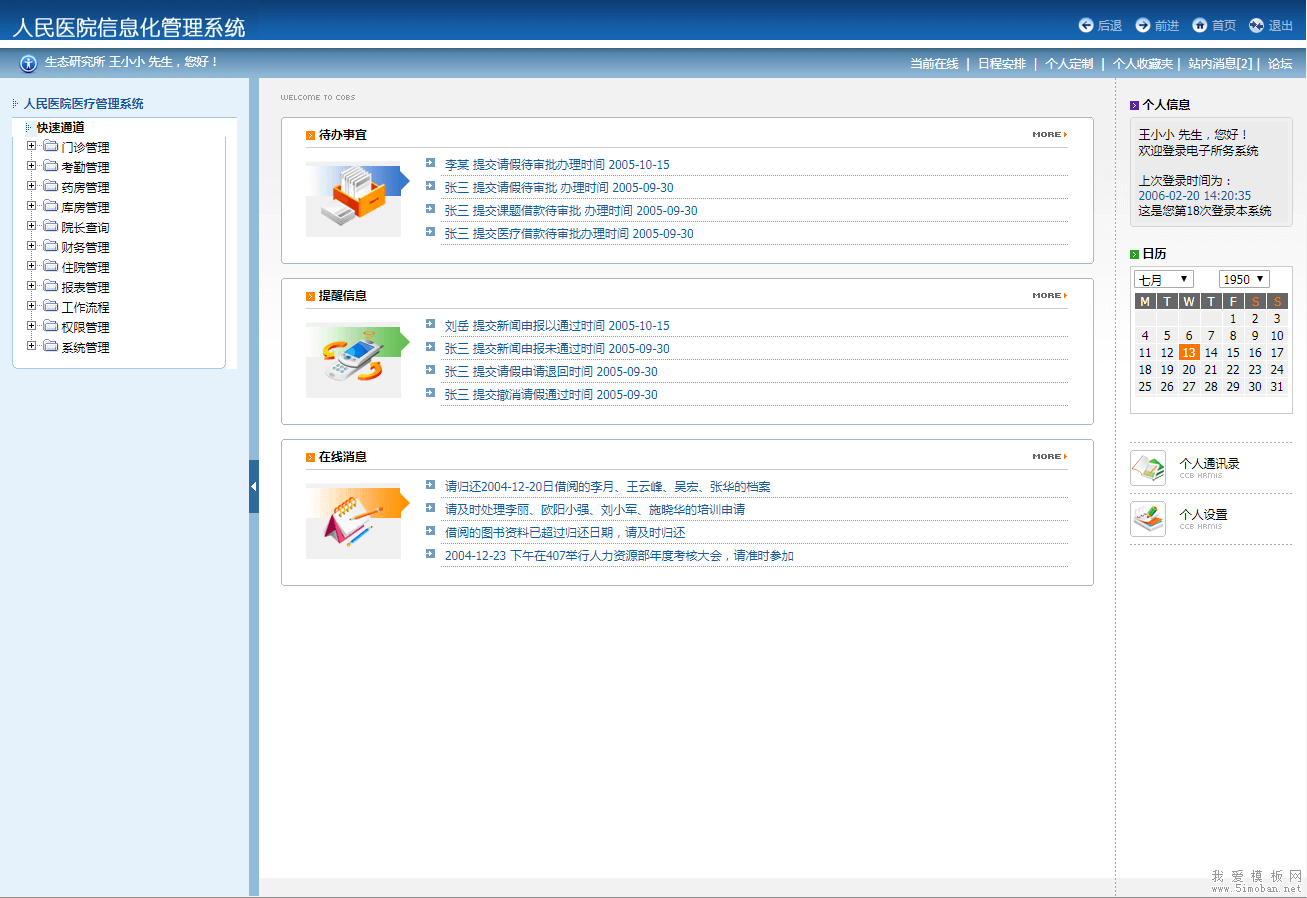Expand the 门诊管理 tree node

[x=32, y=146]
